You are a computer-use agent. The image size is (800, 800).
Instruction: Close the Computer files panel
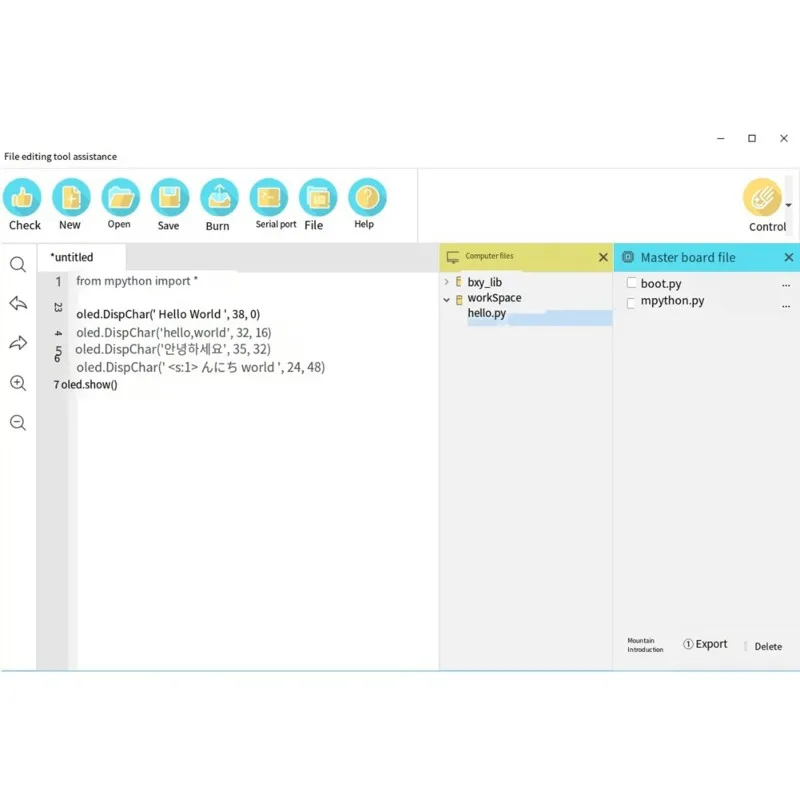603,257
